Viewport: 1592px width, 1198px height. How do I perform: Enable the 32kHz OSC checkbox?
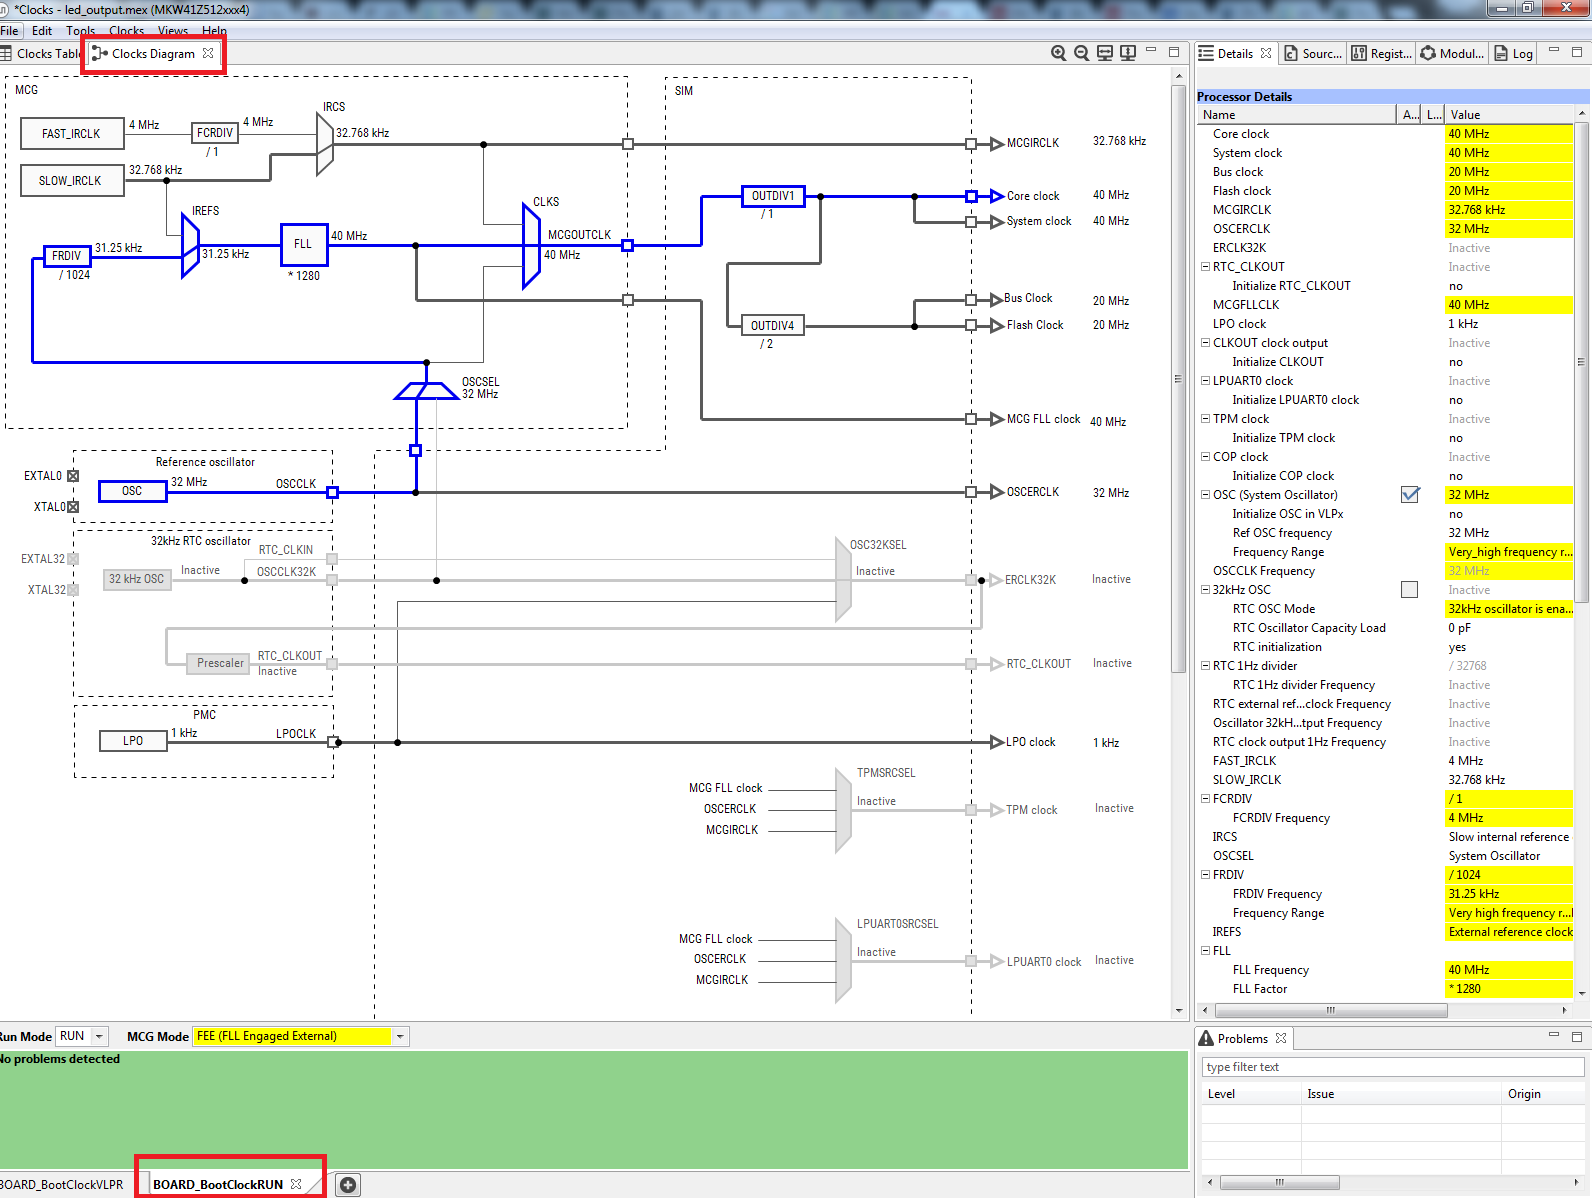coord(1410,590)
